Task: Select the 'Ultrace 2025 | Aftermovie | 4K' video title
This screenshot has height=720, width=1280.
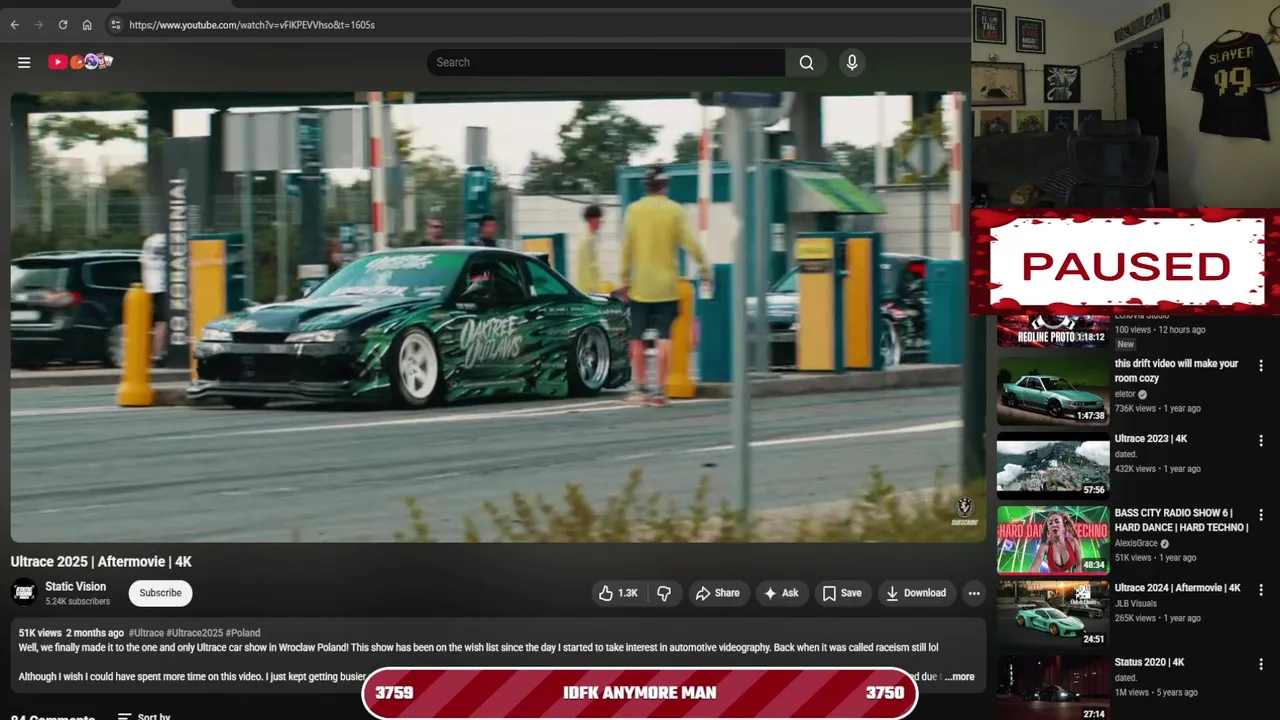Action: tap(101, 562)
